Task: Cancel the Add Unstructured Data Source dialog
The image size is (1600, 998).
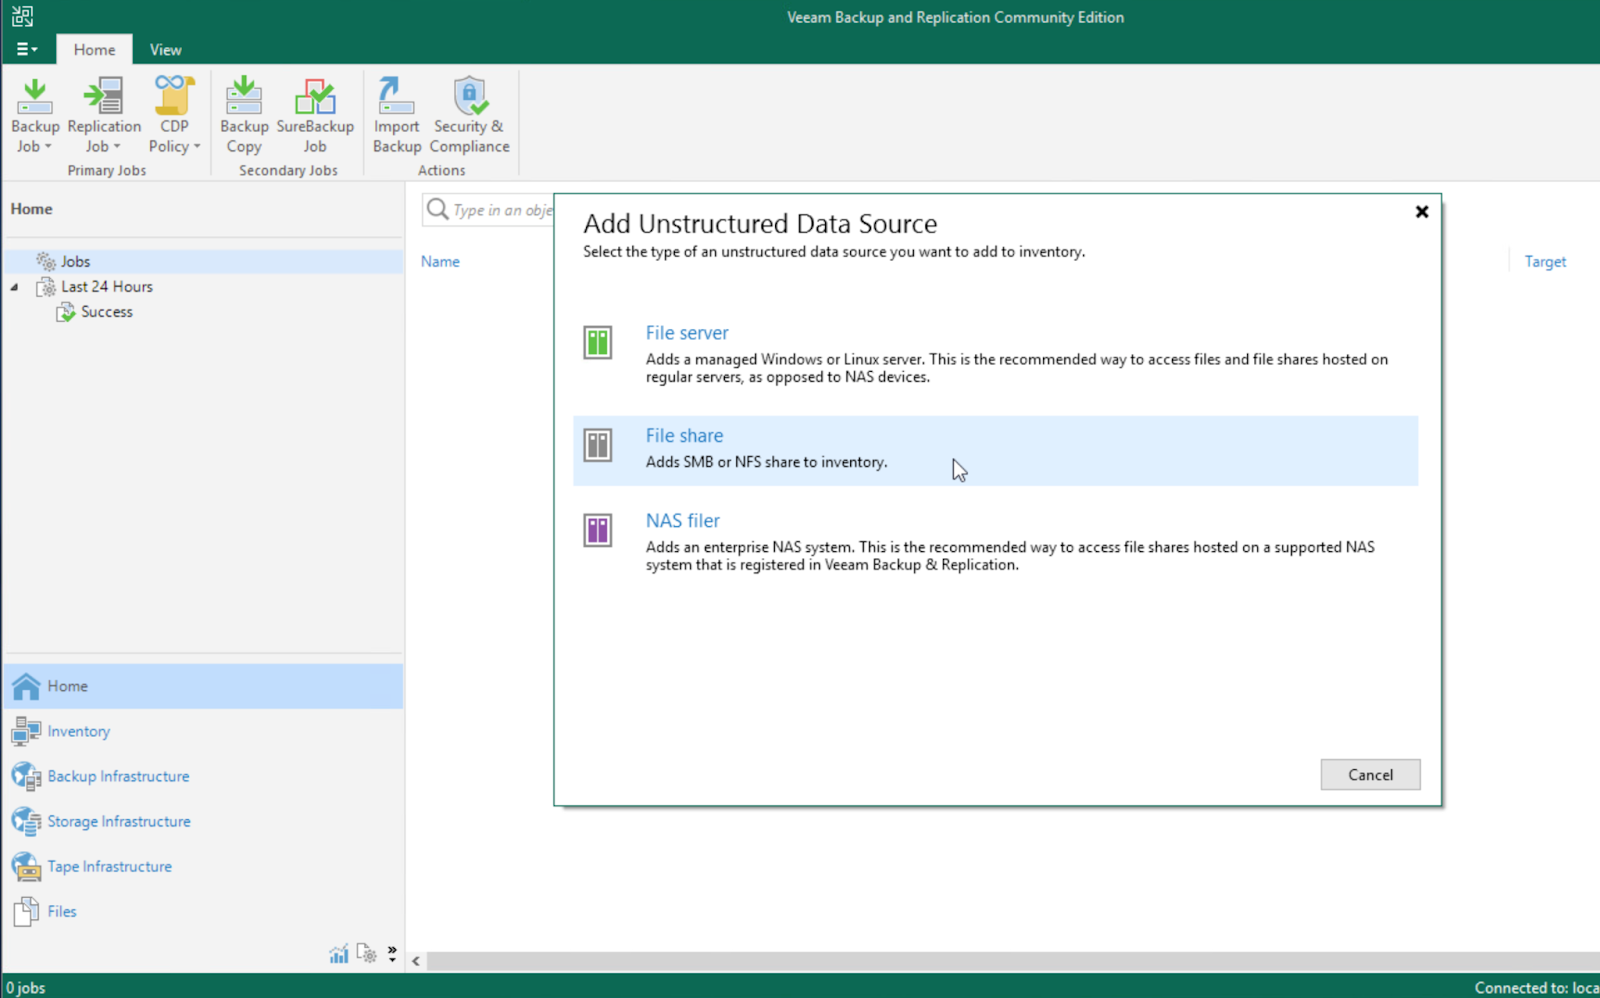Action: pos(1370,775)
